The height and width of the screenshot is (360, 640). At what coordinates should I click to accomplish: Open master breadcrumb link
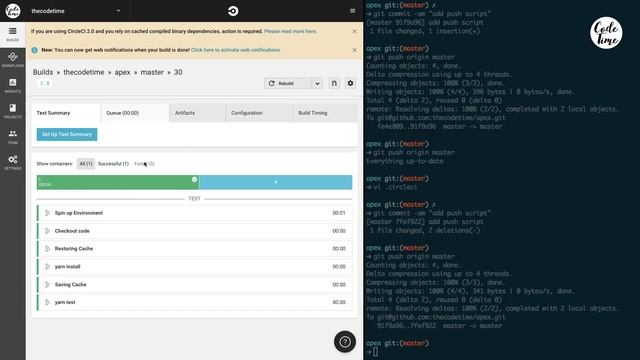(152, 72)
